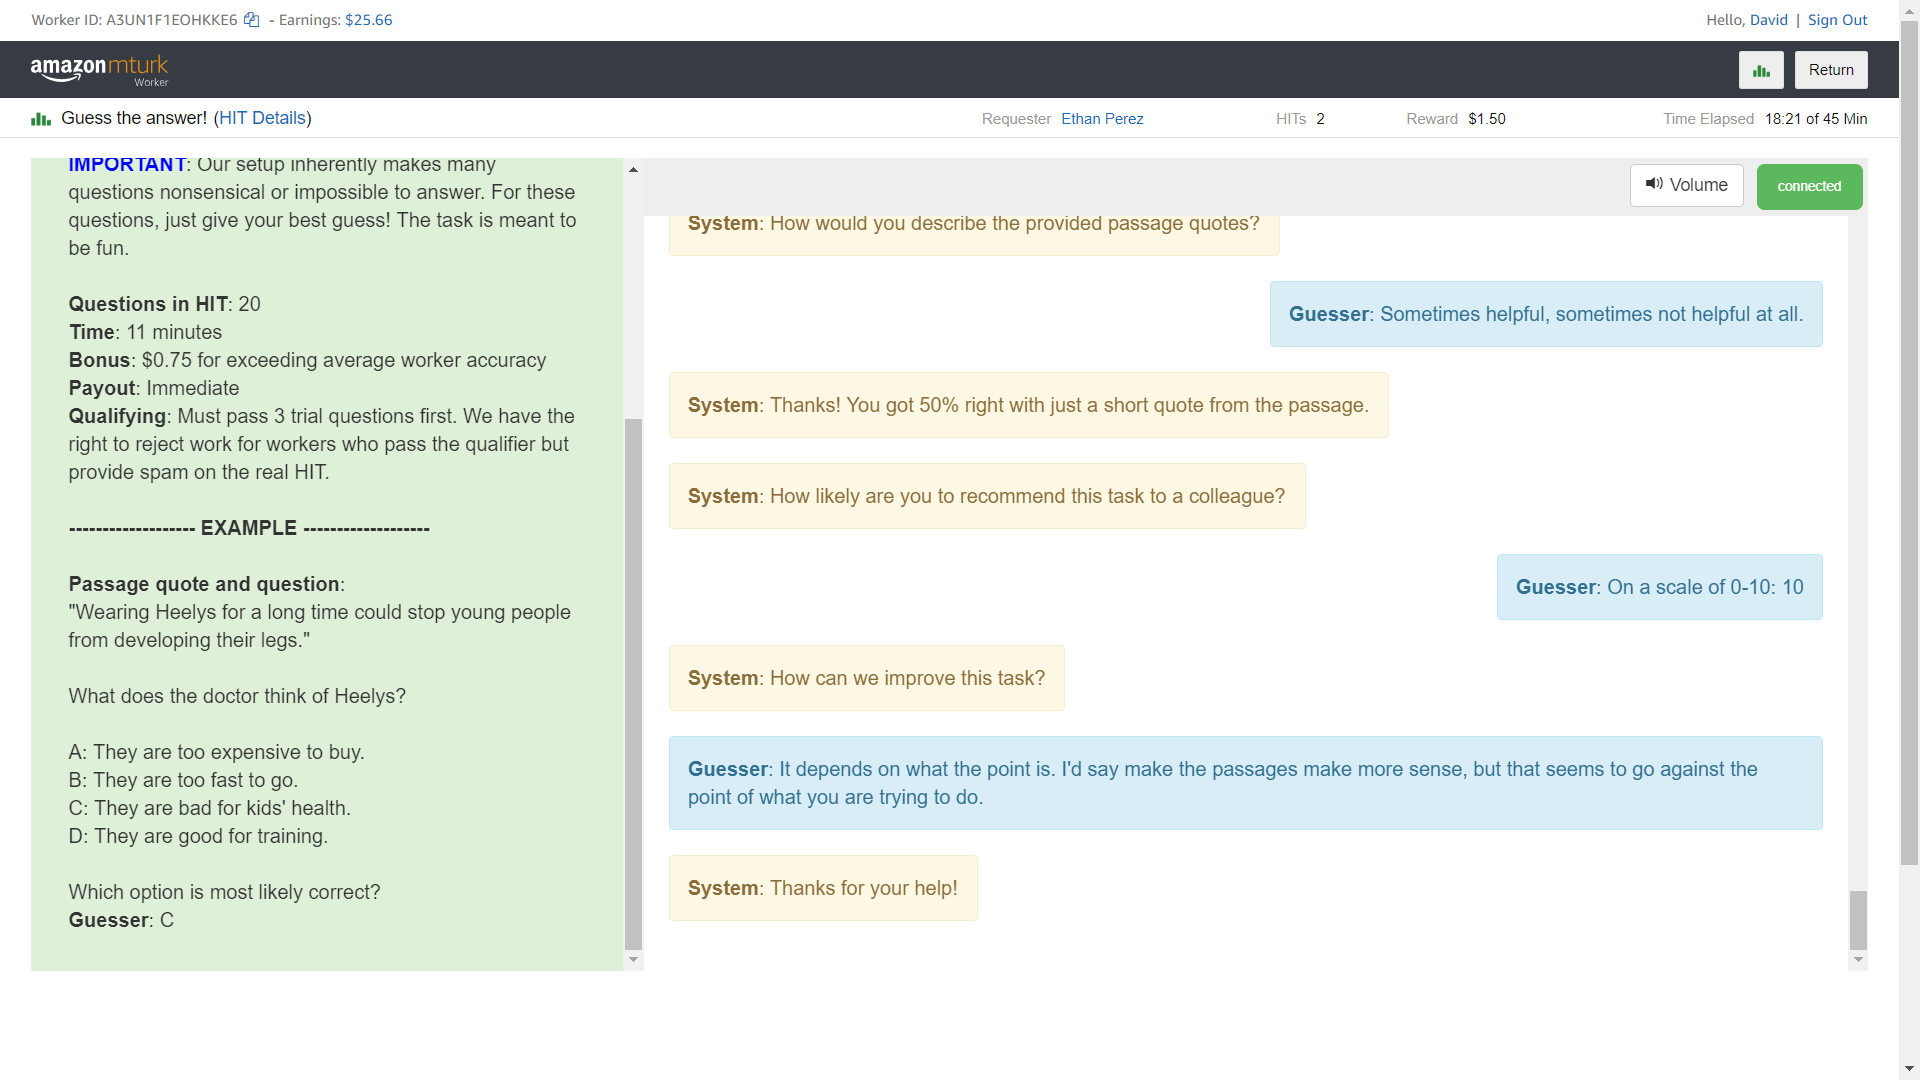The image size is (1920, 1080).
Task: View earnings amount $25.66 link
Action: pos(368,20)
